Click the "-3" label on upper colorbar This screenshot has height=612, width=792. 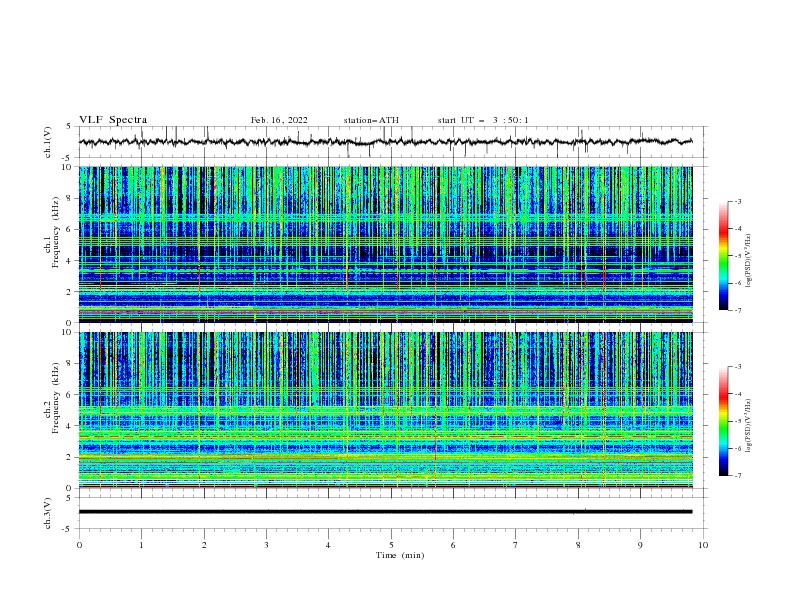pyautogui.click(x=737, y=201)
